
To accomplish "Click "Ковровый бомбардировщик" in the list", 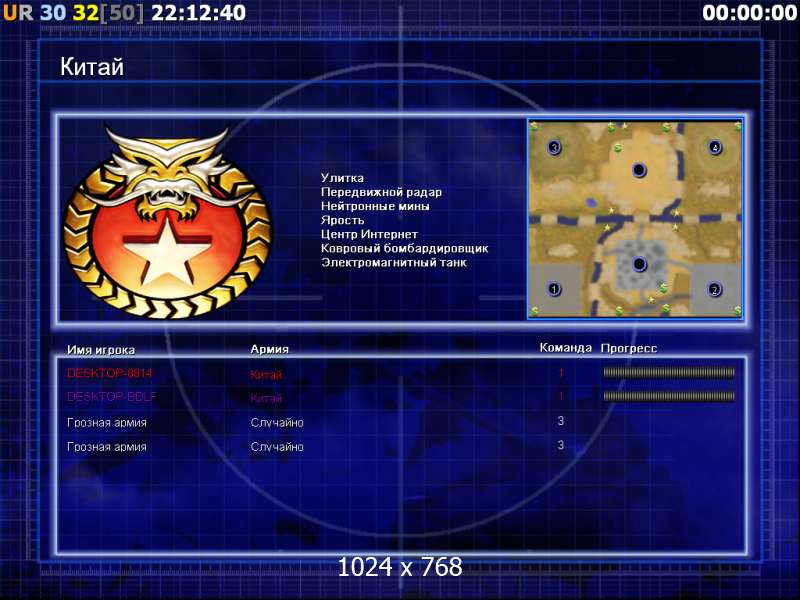I will (x=405, y=248).
